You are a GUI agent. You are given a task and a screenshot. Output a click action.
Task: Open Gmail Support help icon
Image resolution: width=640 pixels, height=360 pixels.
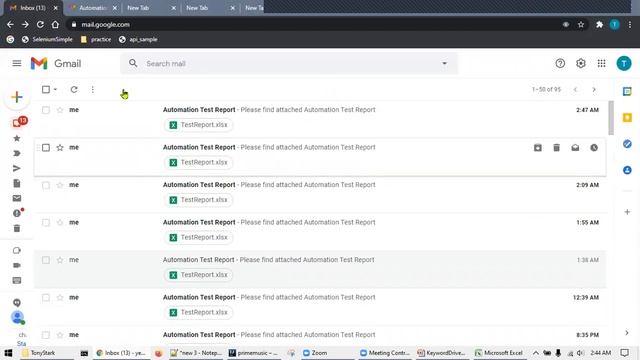coord(560,63)
